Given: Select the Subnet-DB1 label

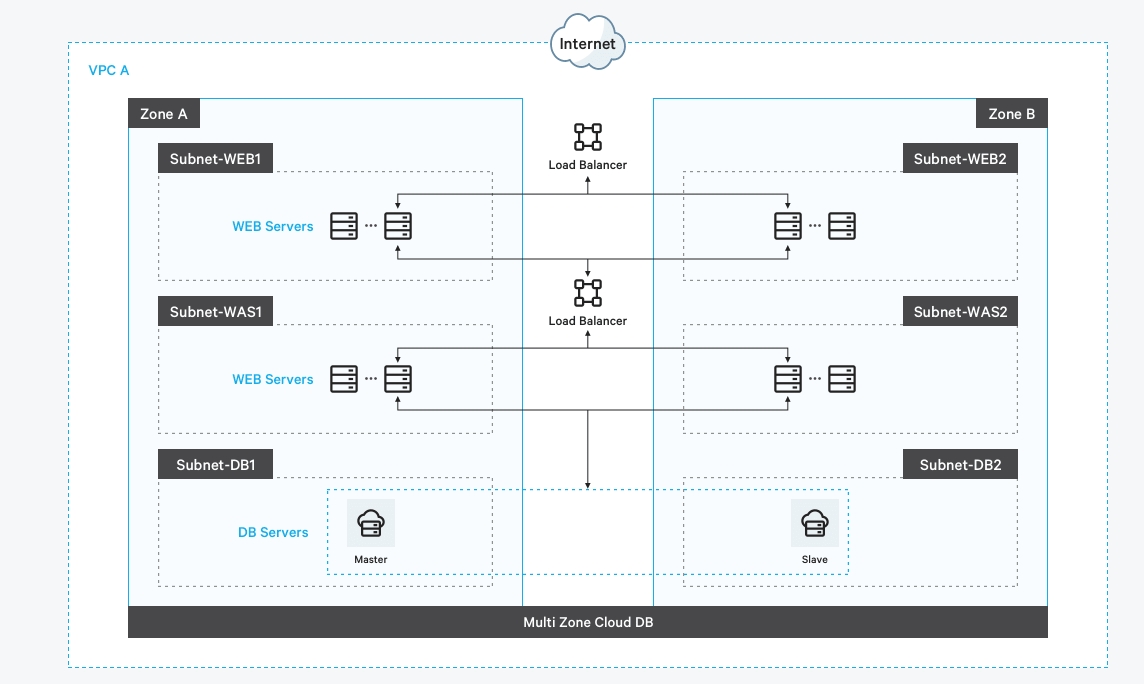Looking at the screenshot, I should [x=216, y=464].
